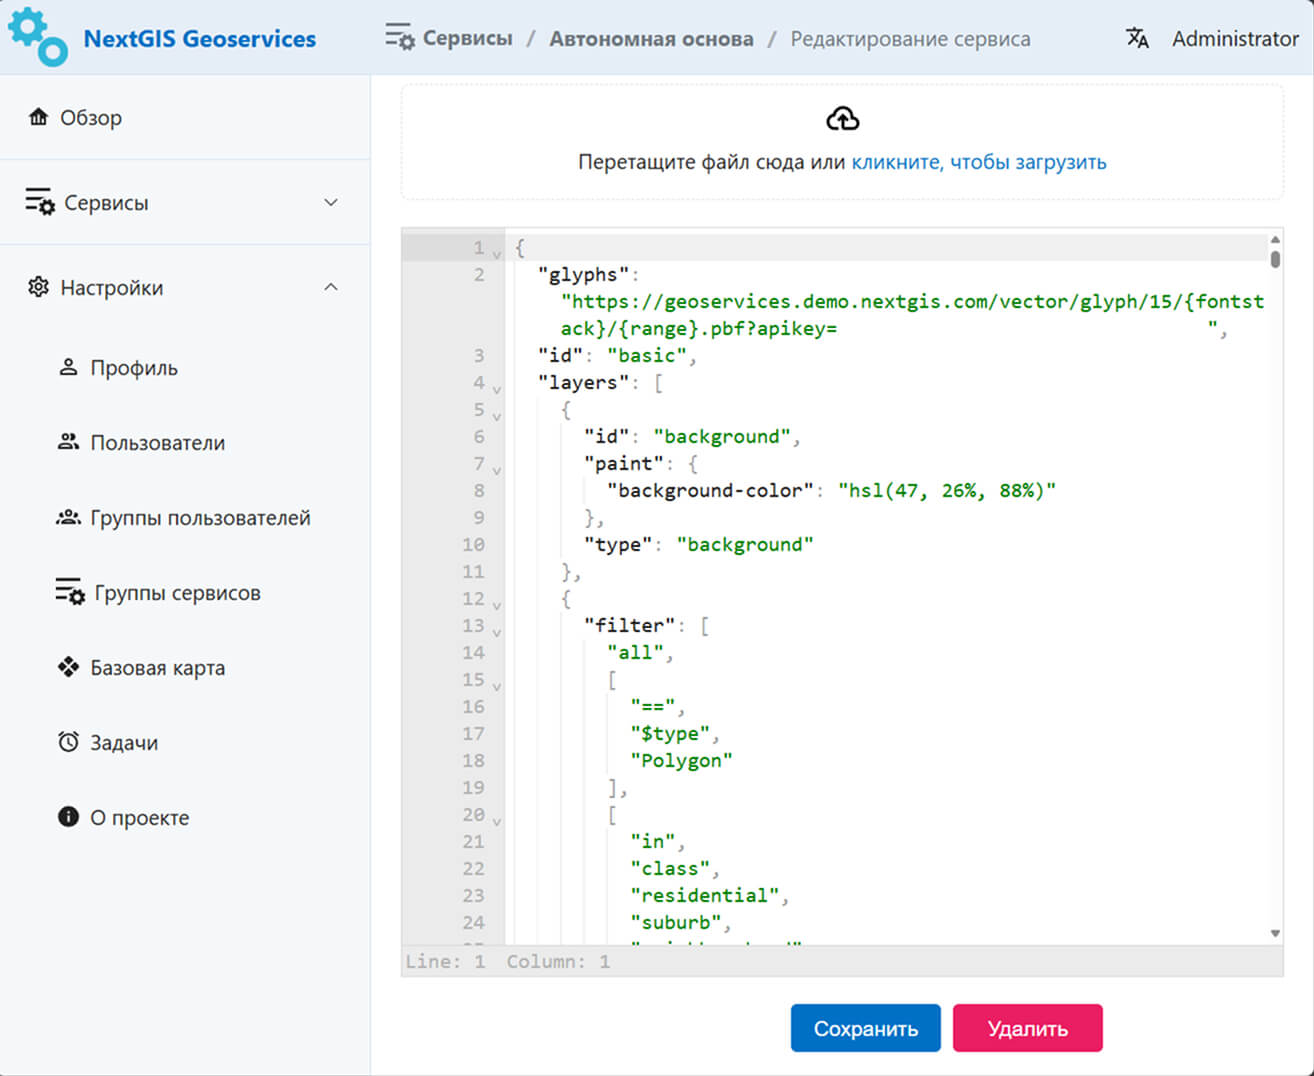Click the NextGIS Geoservices gears logo
Screen dimensions: 1314x1076
(x=38, y=37)
